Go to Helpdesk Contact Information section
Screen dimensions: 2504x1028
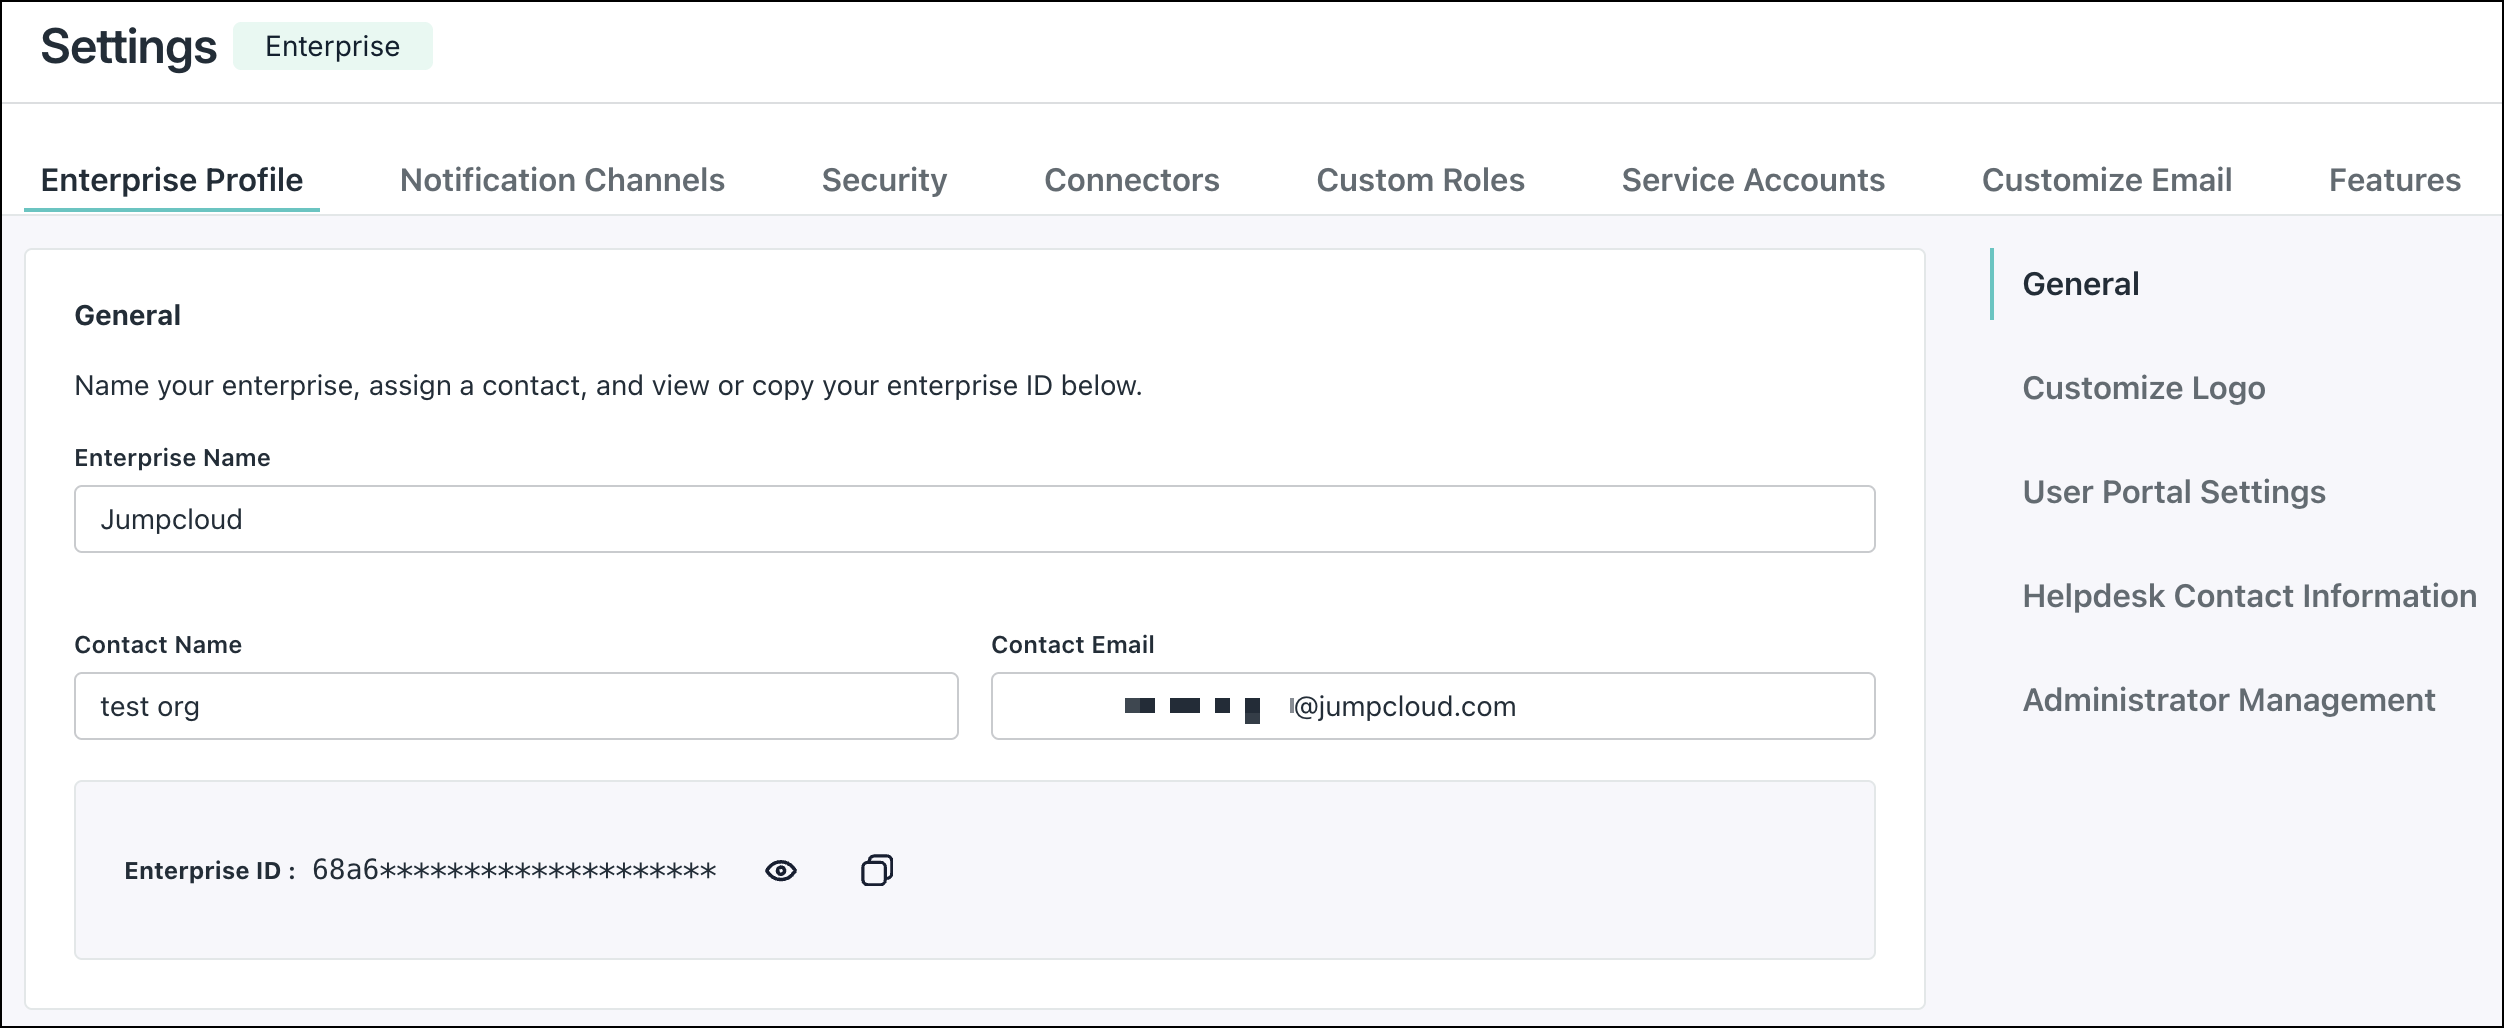click(x=2250, y=596)
